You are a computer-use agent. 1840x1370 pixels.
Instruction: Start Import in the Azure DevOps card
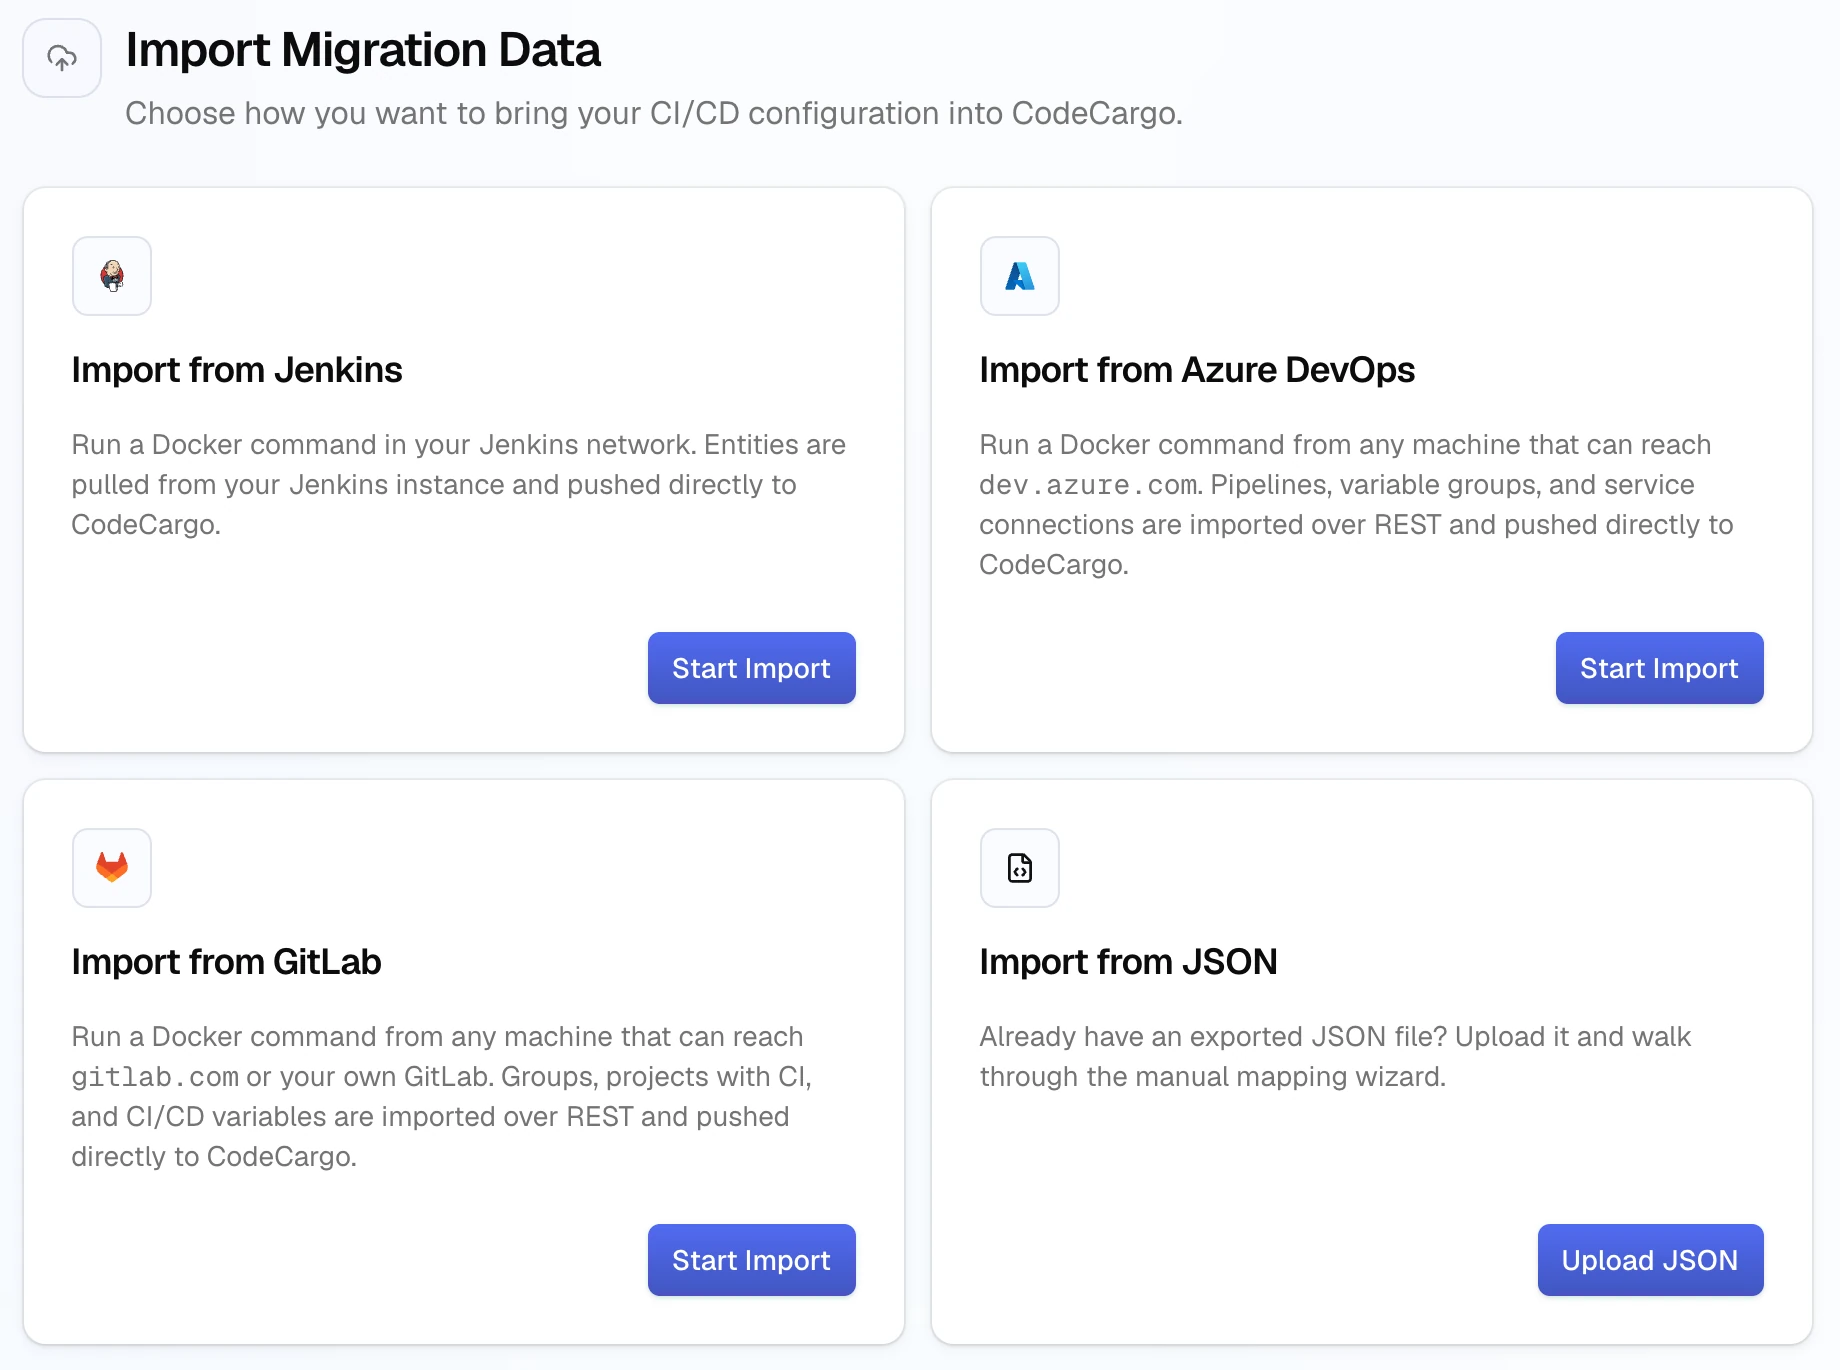pyautogui.click(x=1660, y=668)
